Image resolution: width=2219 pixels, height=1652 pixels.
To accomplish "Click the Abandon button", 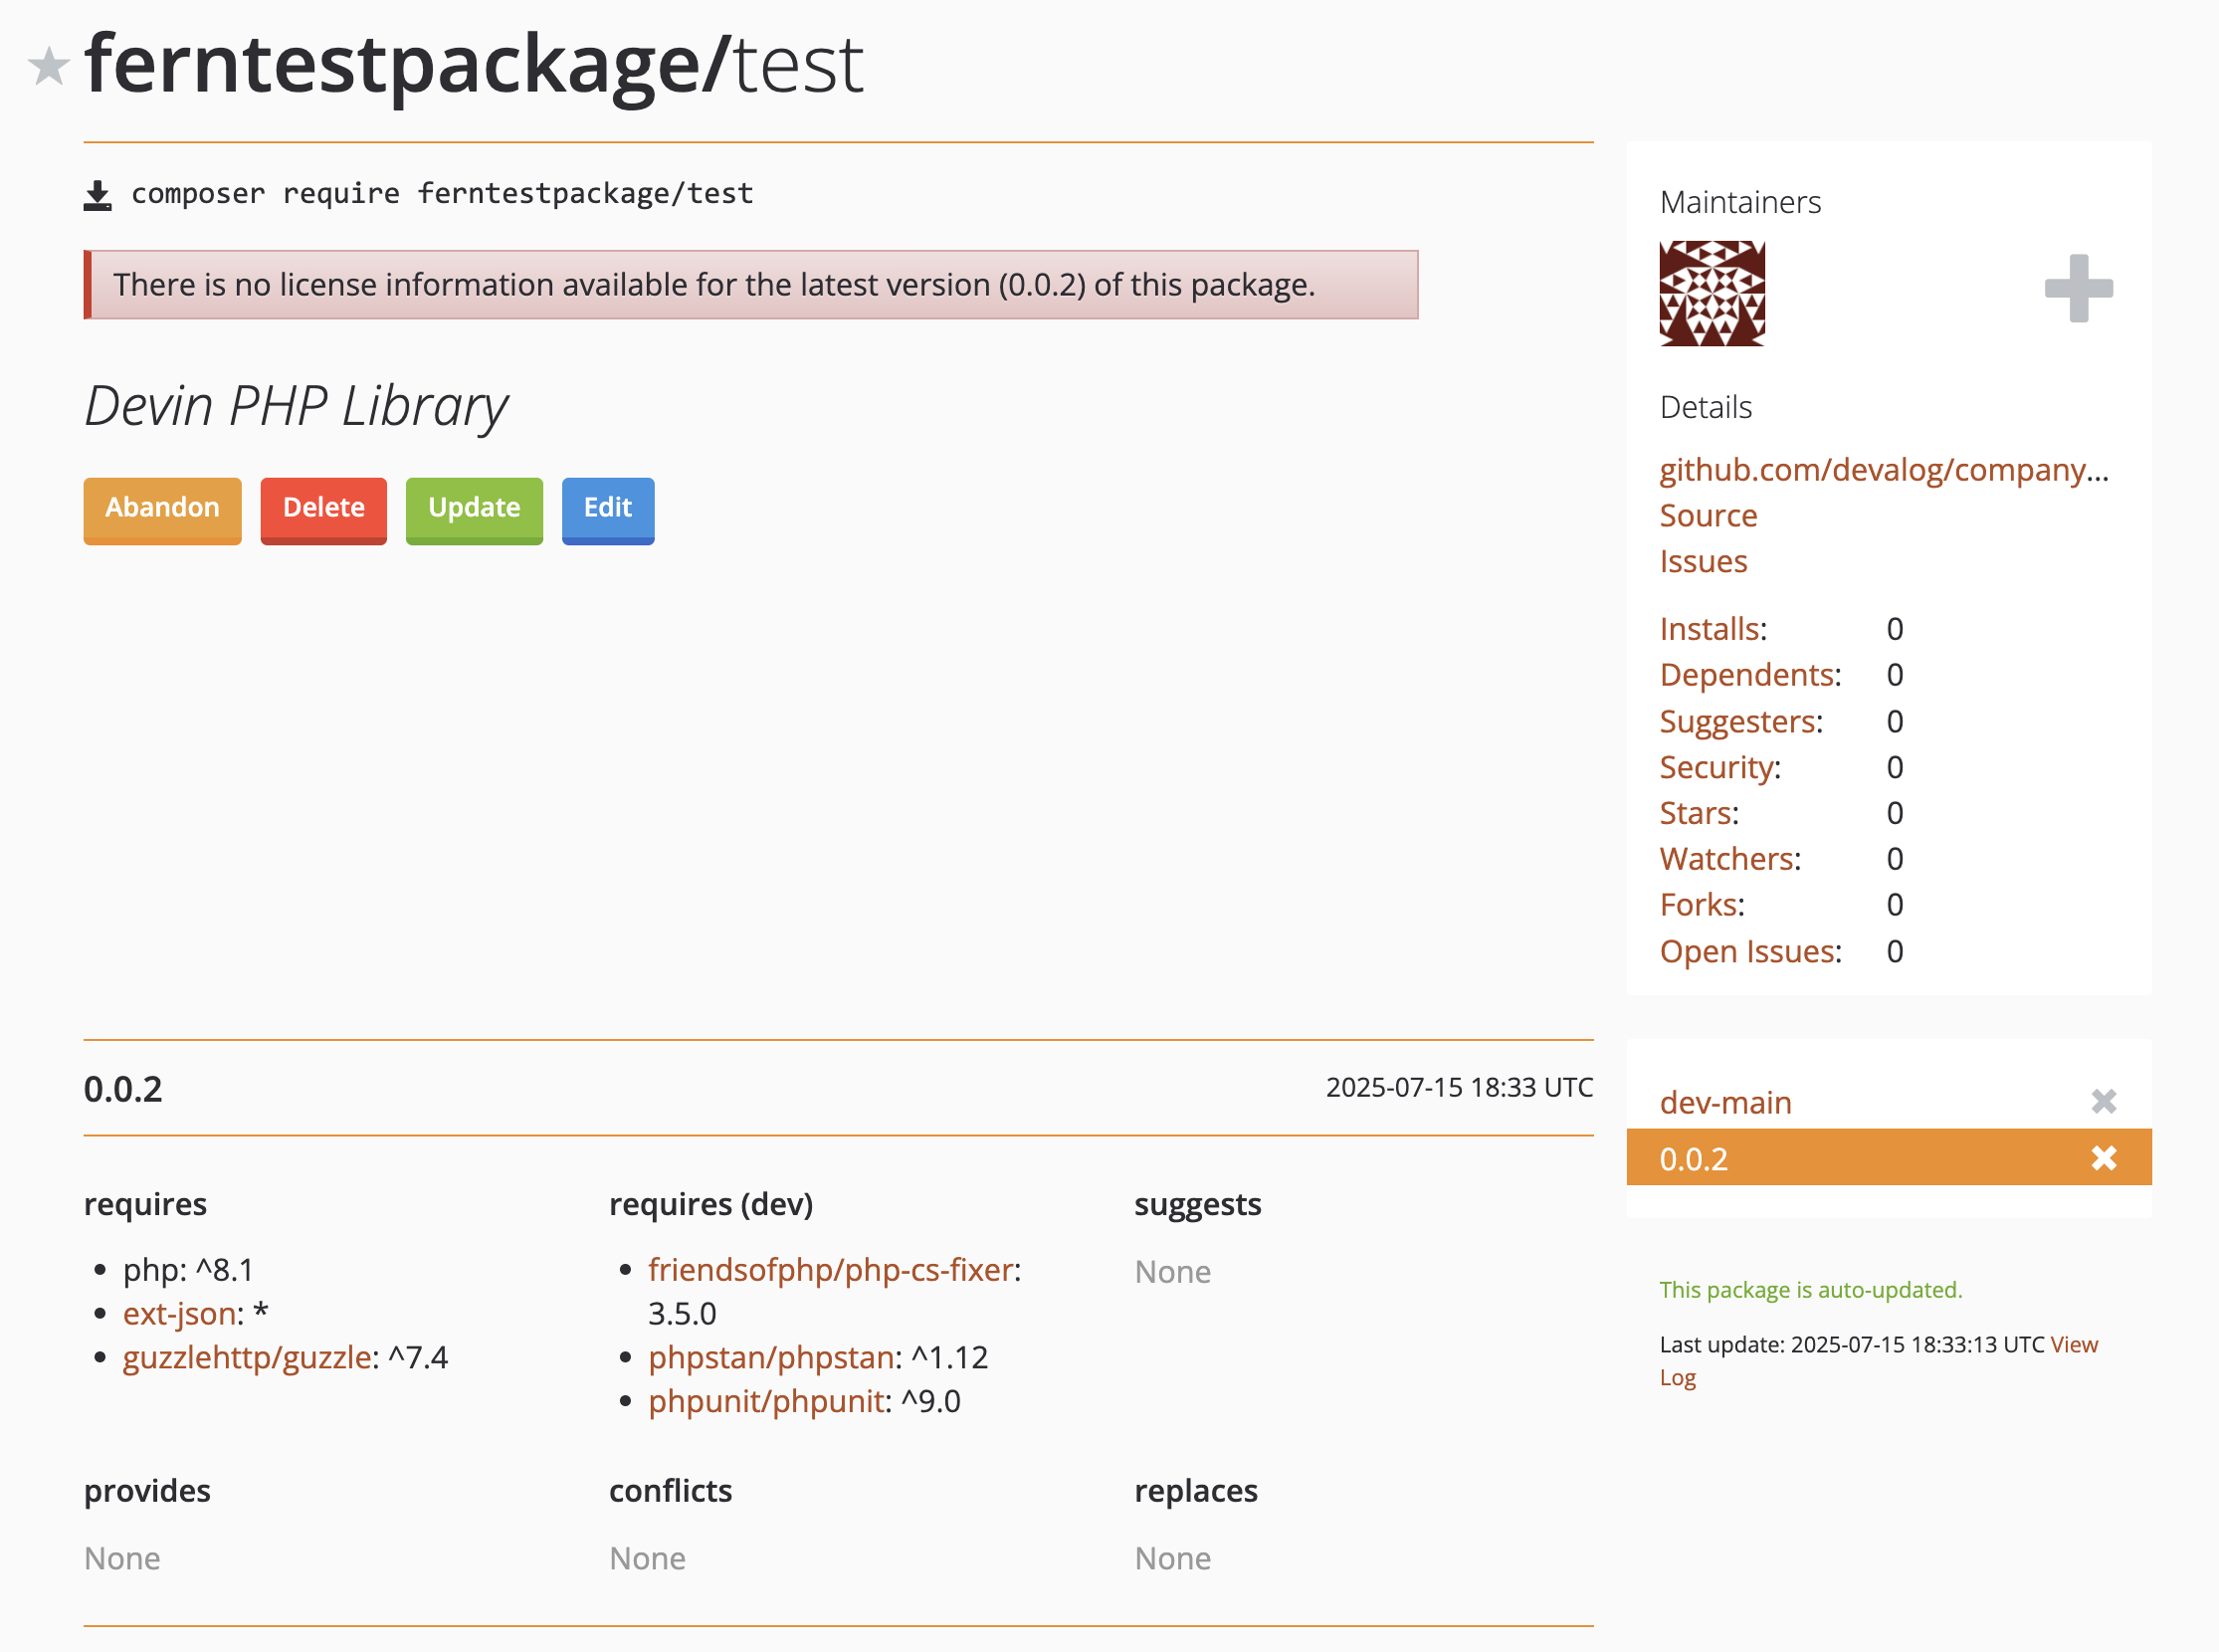I will click(162, 510).
